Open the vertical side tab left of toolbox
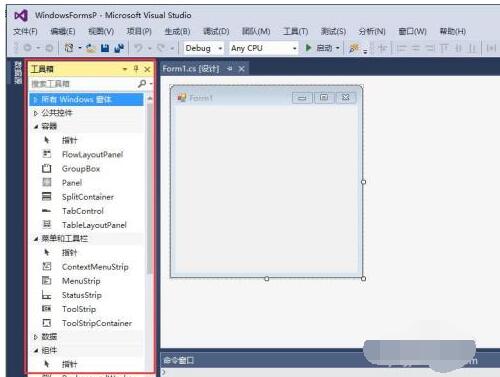Image resolution: width=500 pixels, height=377 pixels. (18, 73)
